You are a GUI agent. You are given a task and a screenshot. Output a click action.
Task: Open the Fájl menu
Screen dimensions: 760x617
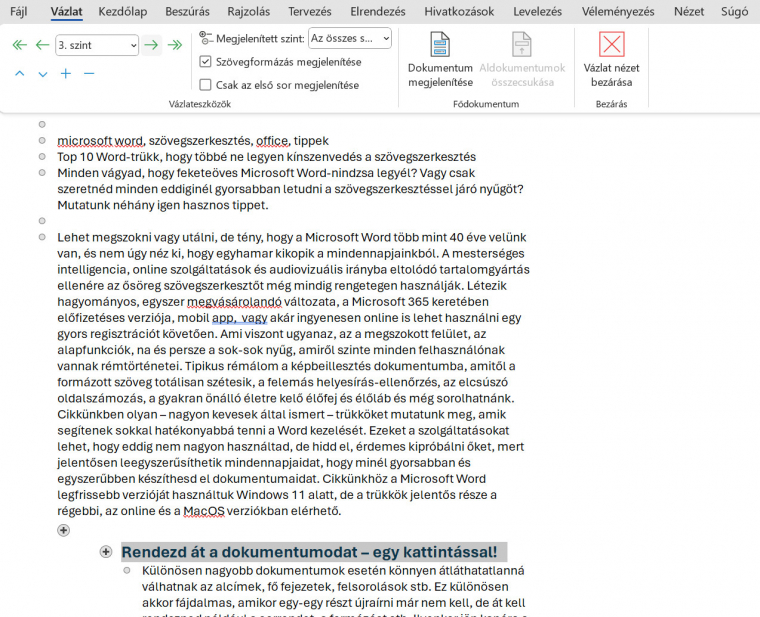(19, 11)
